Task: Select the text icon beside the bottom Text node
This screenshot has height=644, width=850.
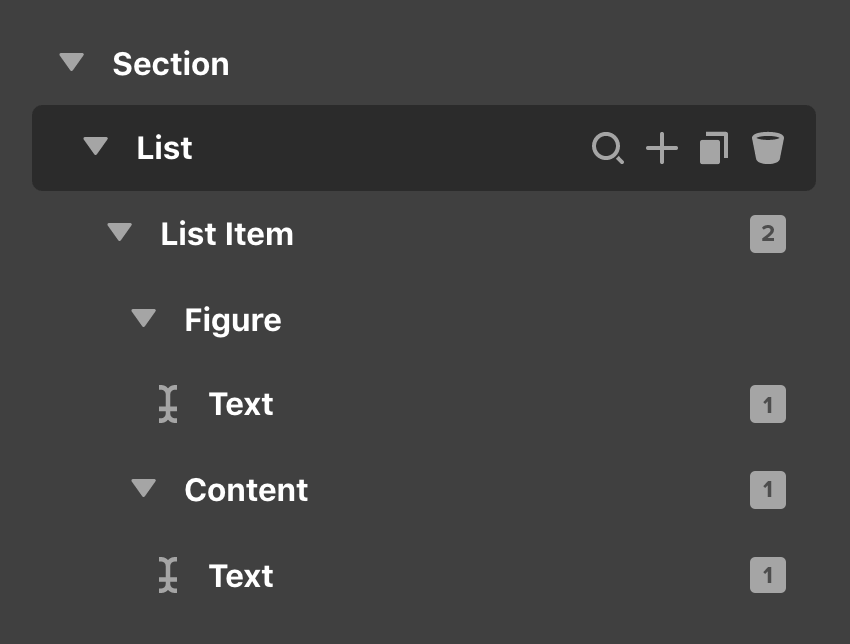Action: click(x=169, y=576)
